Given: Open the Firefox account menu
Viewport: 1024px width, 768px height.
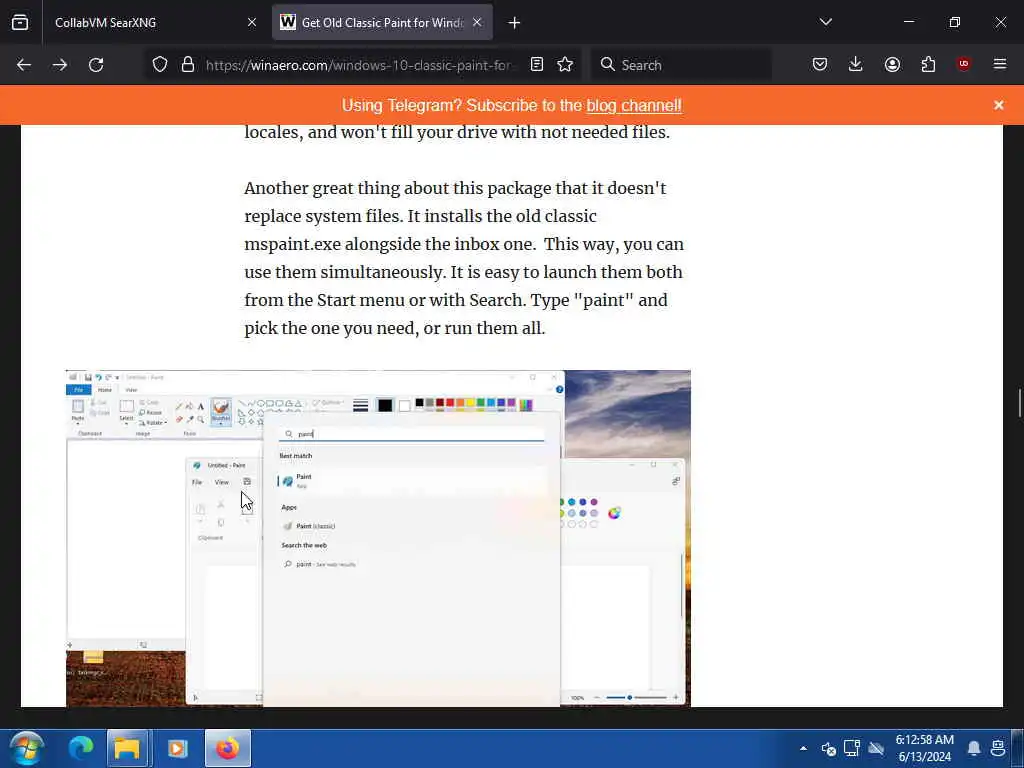Looking at the screenshot, I should tap(892, 64).
